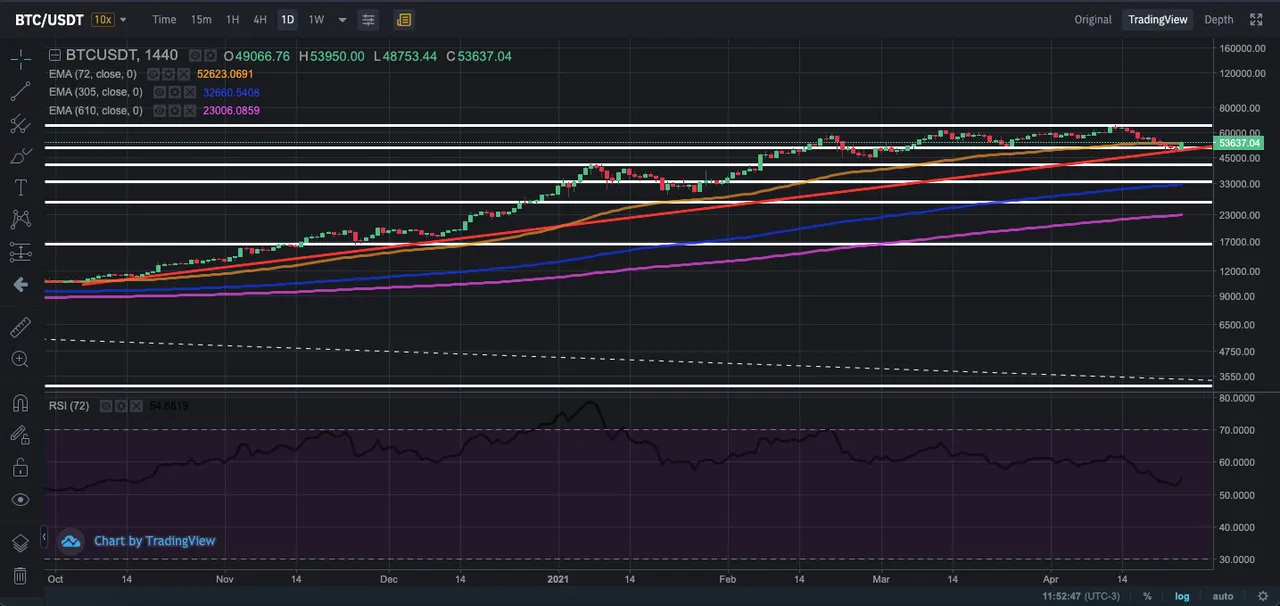1280x606 pixels.
Task: Switch to 1H interval
Action: [x=232, y=20]
